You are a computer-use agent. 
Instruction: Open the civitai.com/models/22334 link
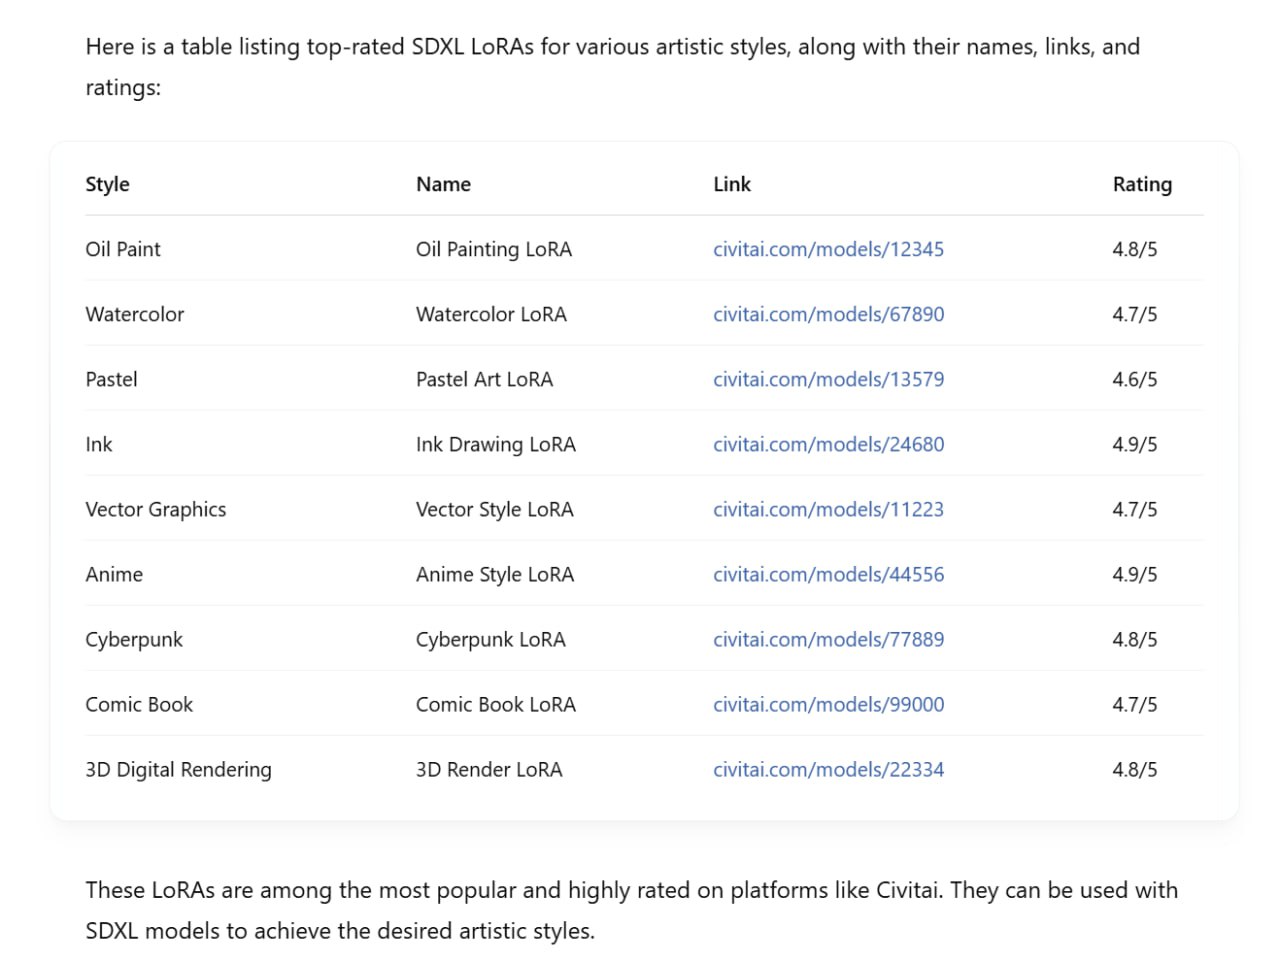tap(828, 769)
